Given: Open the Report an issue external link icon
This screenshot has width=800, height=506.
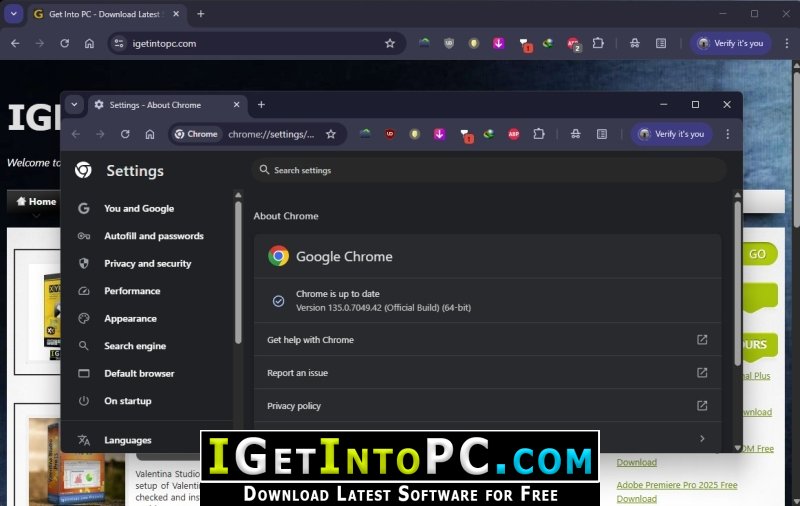Looking at the screenshot, I should (x=702, y=373).
